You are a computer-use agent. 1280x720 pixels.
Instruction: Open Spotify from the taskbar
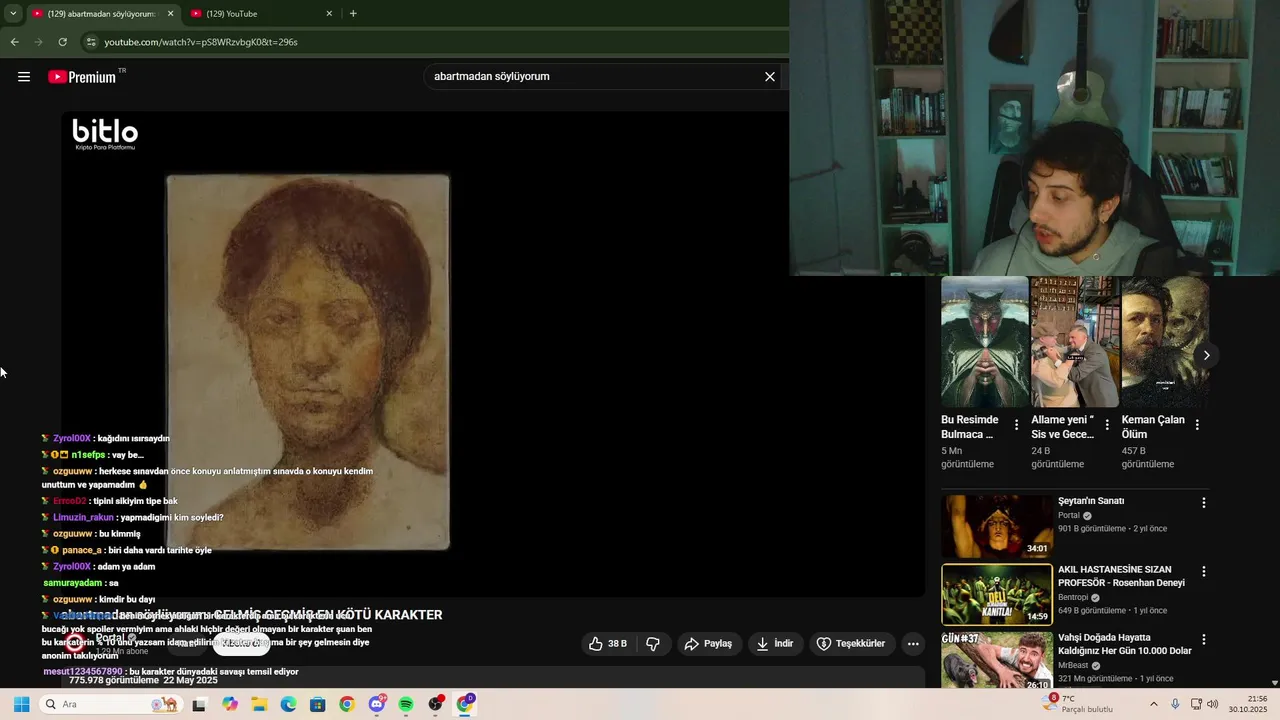[406, 705]
